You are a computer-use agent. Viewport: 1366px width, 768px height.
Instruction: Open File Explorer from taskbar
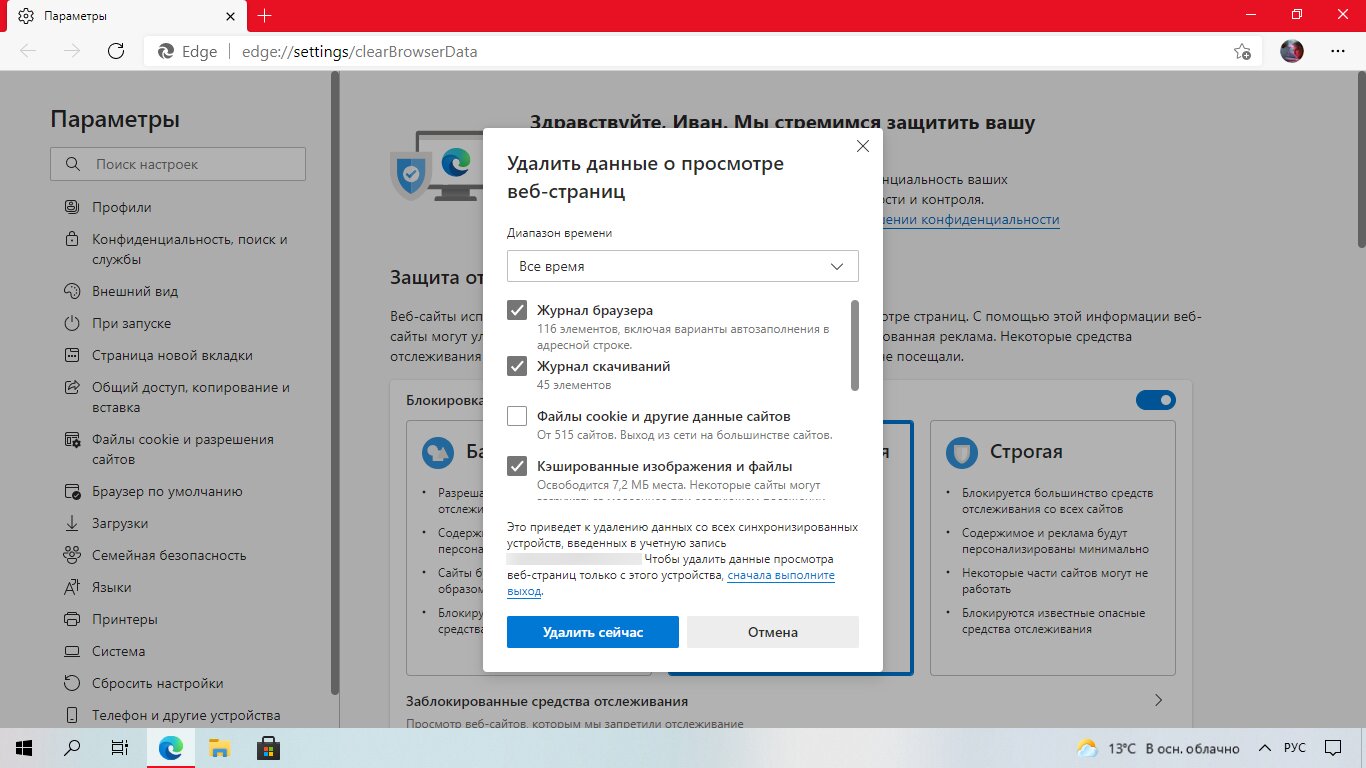219,748
